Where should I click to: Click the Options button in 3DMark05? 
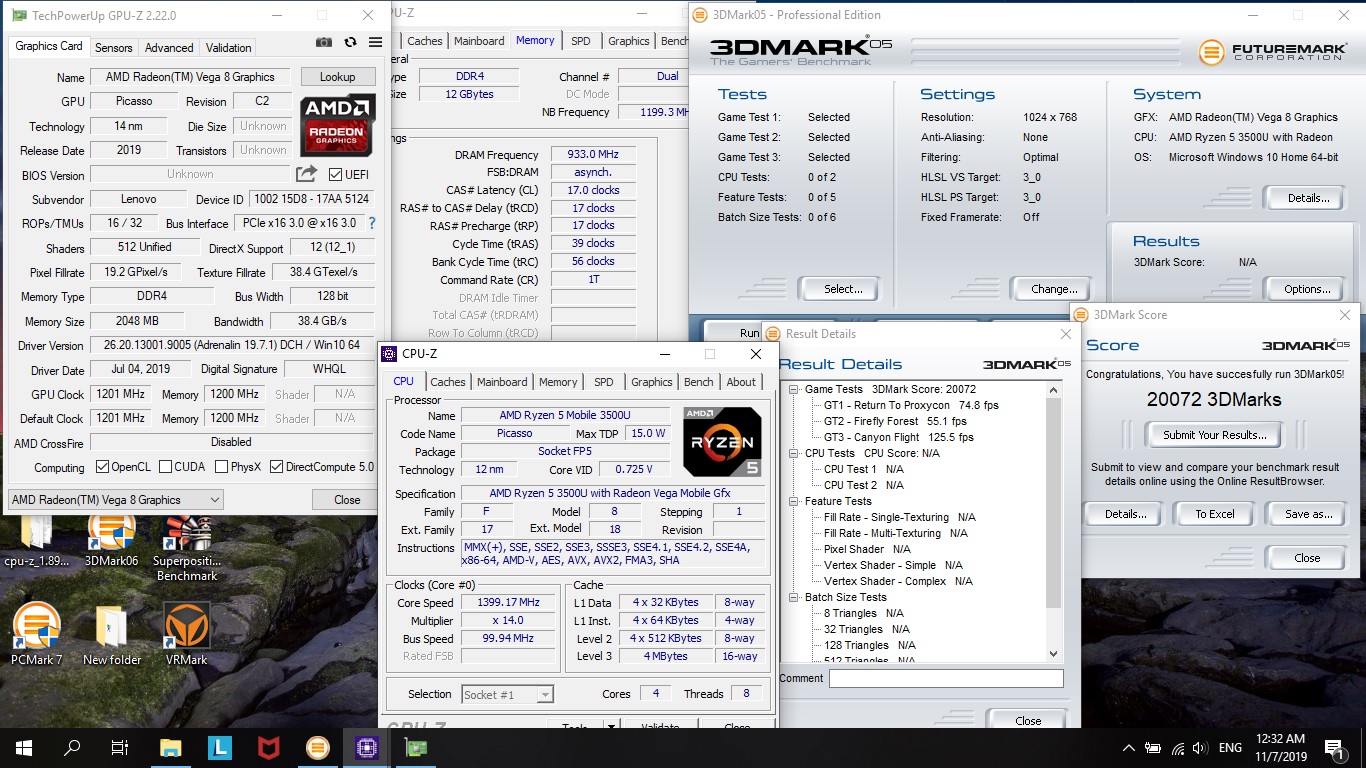pyautogui.click(x=1307, y=289)
